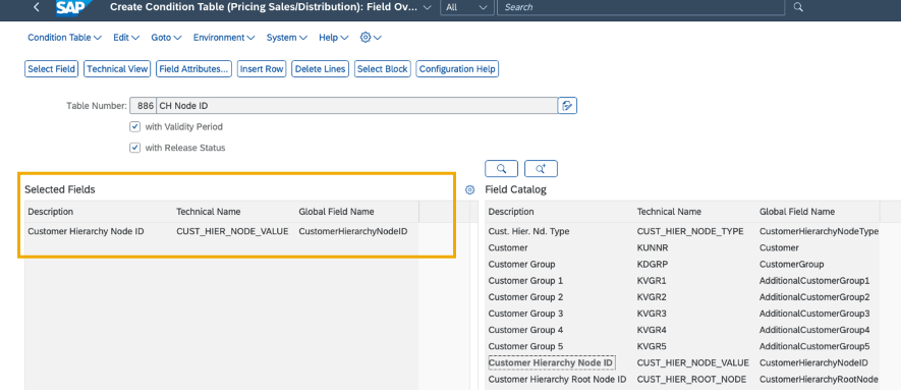
Task: Click into the Search input field
Action: (x=641, y=7)
